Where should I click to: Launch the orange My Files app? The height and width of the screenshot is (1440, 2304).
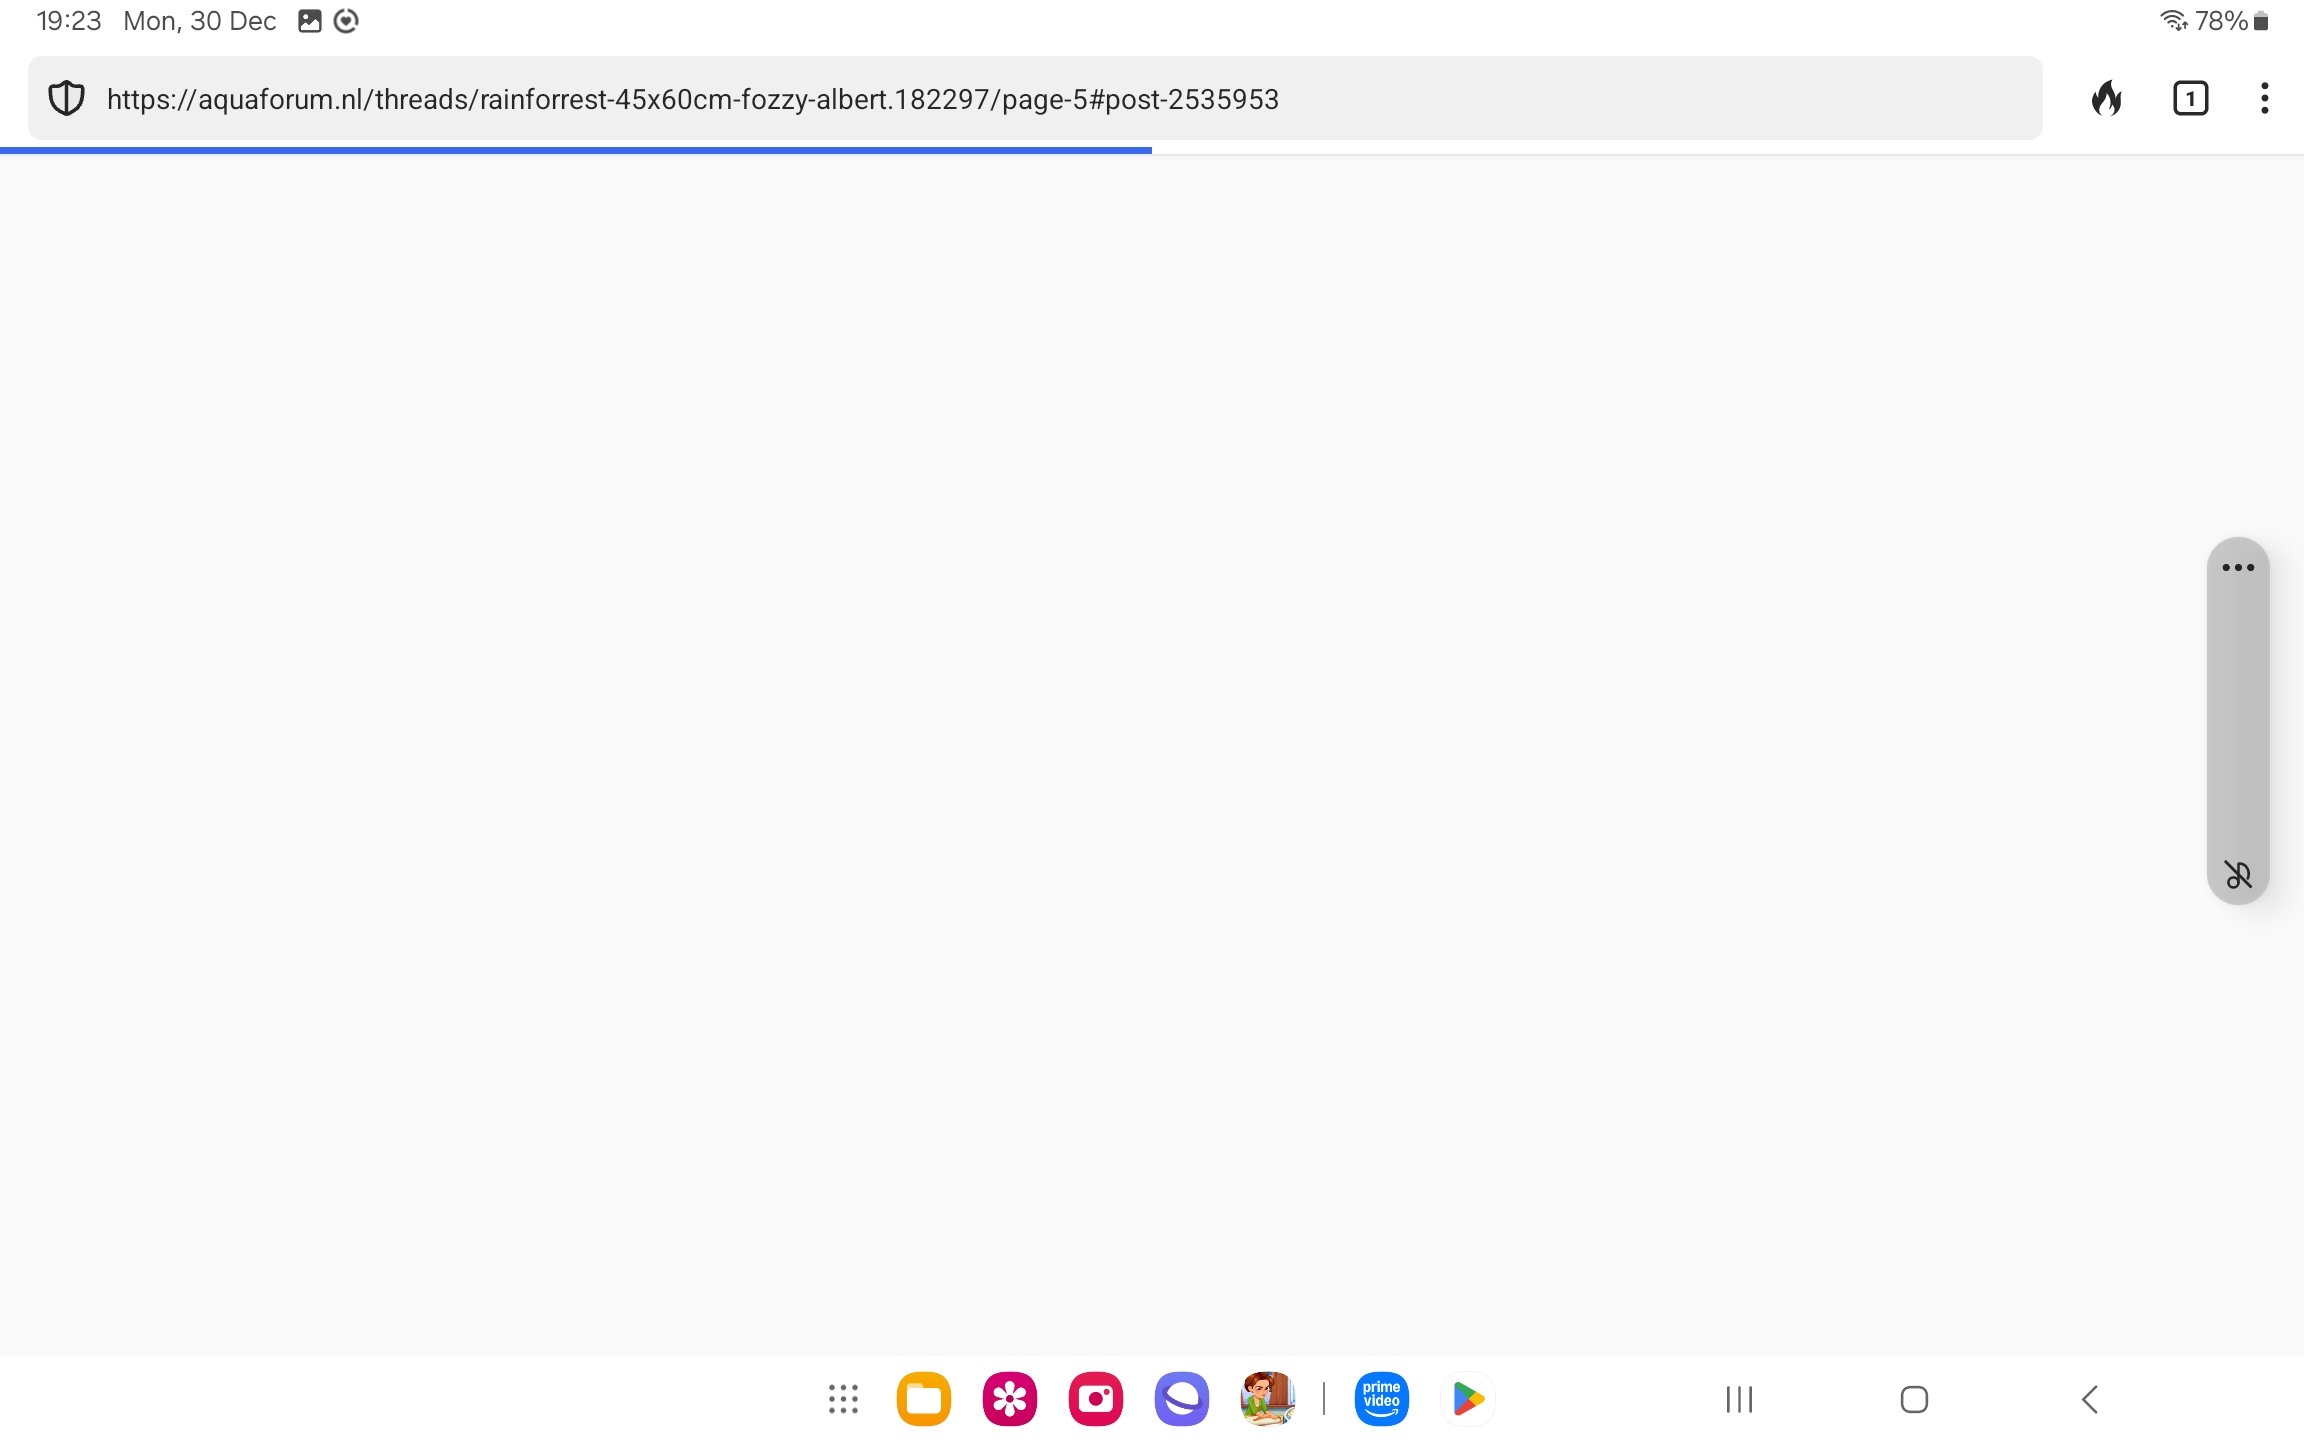pyautogui.click(x=923, y=1399)
